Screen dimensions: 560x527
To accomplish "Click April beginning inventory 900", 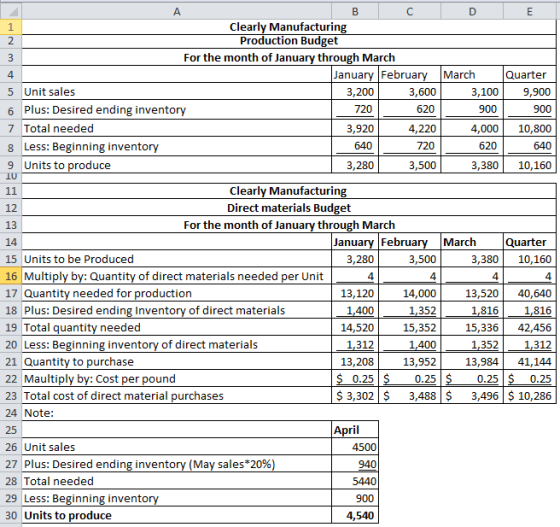I will (x=365, y=498).
